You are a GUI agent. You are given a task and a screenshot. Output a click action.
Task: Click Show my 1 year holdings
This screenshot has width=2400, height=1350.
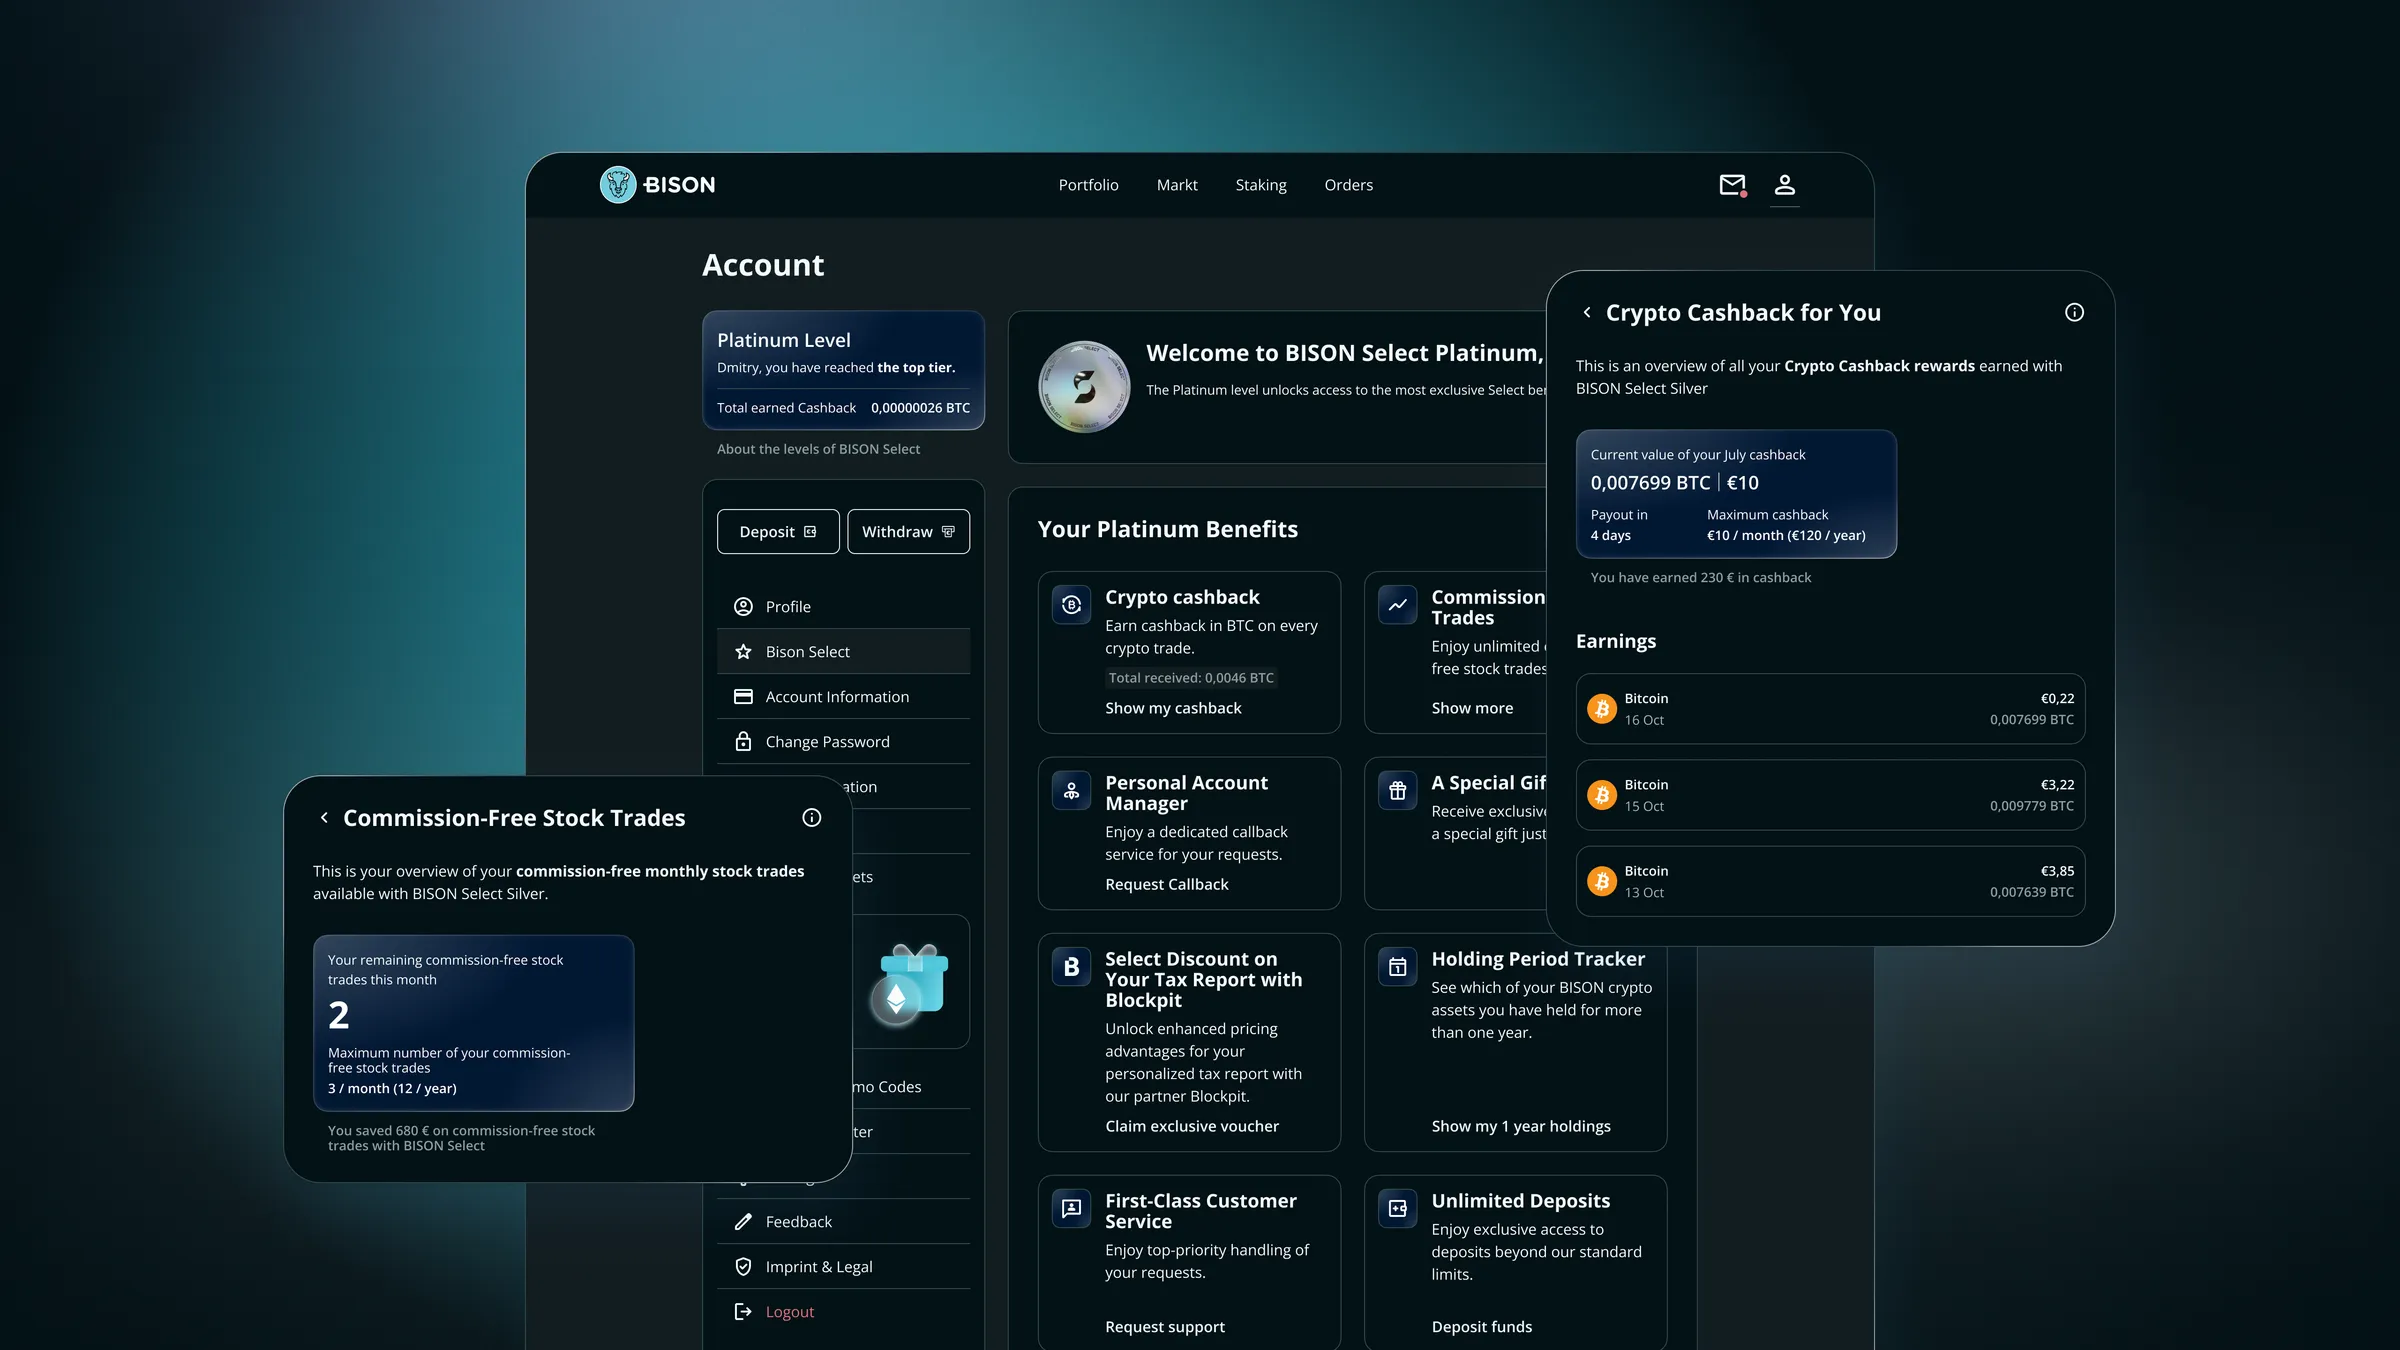[1521, 1126]
